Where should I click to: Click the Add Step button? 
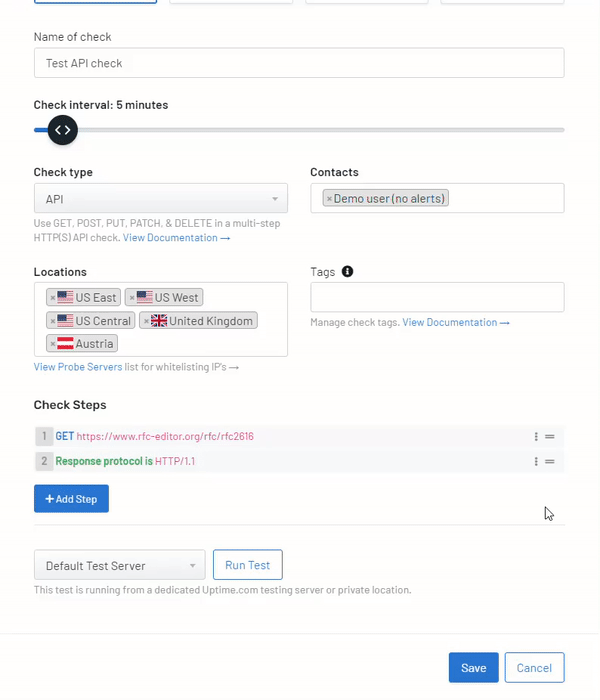[71, 499]
